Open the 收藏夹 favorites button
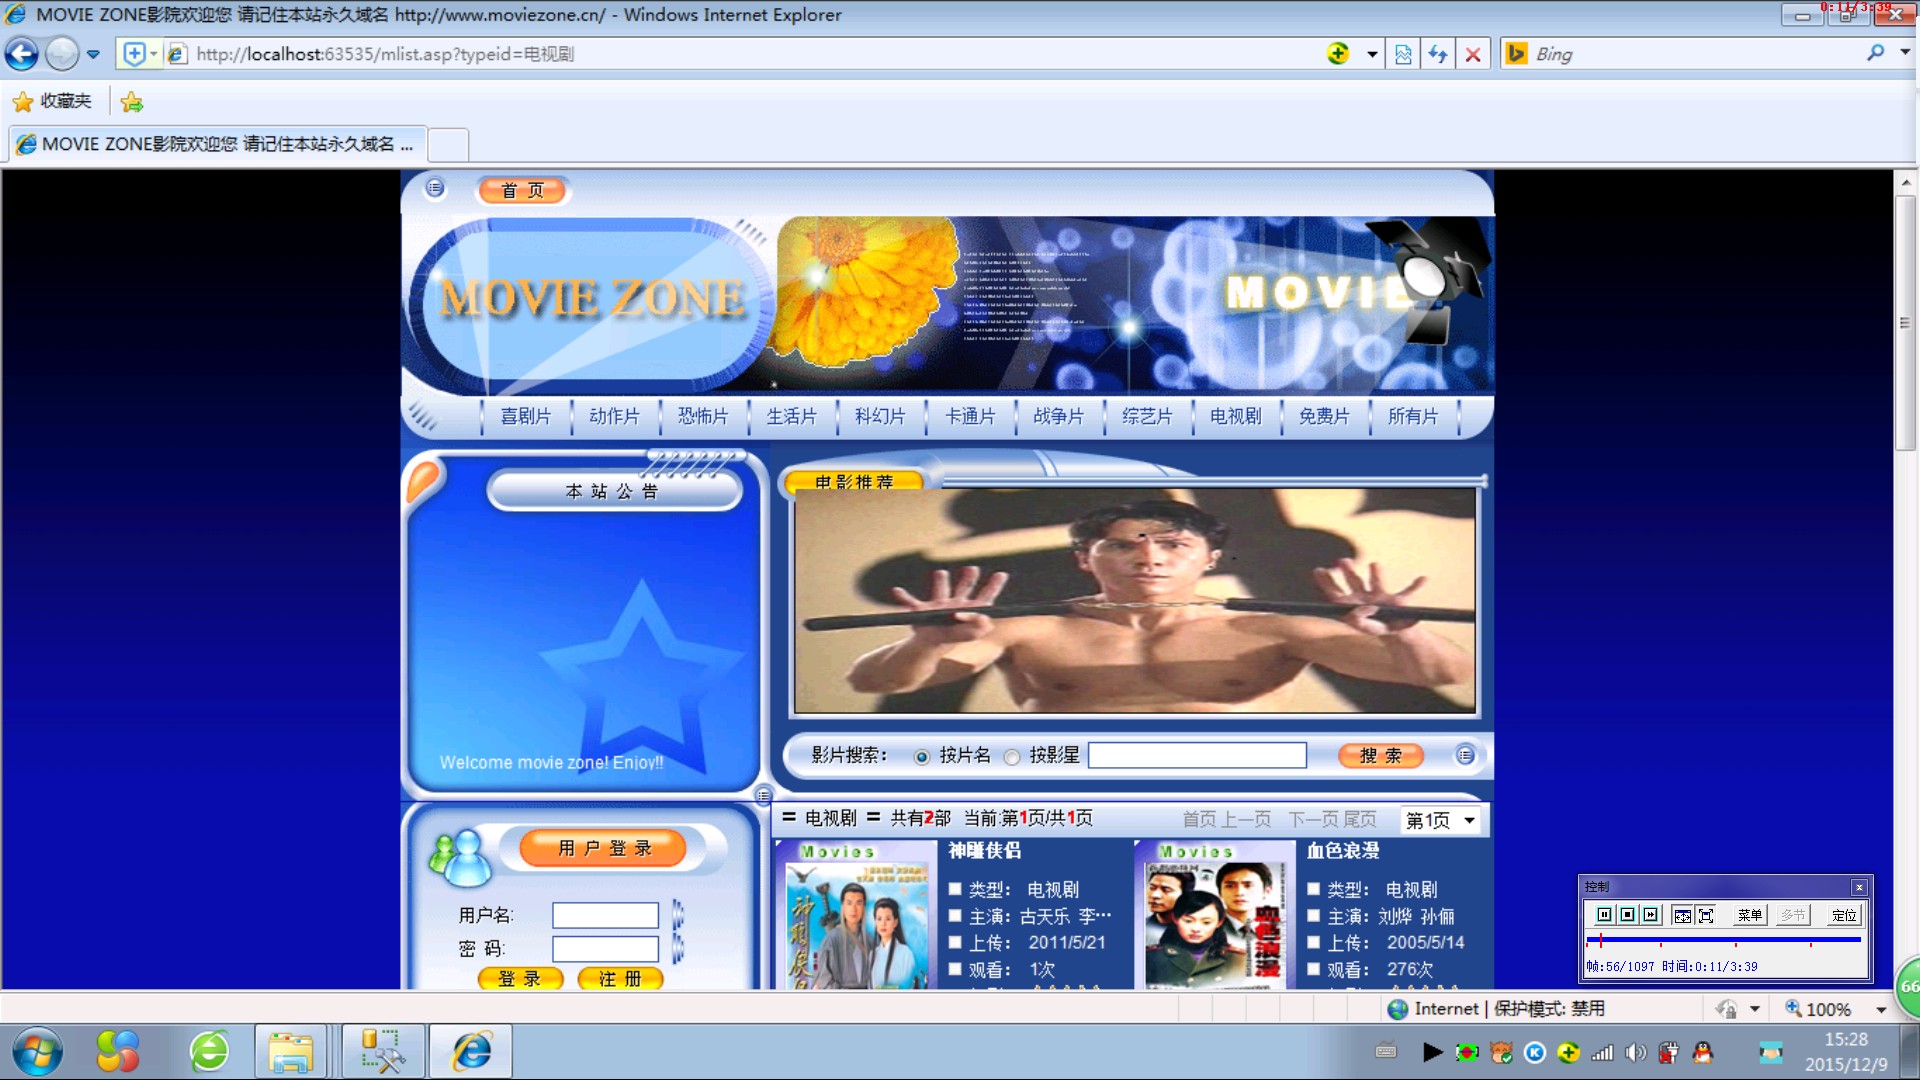Image resolution: width=1920 pixels, height=1080 pixels. click(x=52, y=101)
